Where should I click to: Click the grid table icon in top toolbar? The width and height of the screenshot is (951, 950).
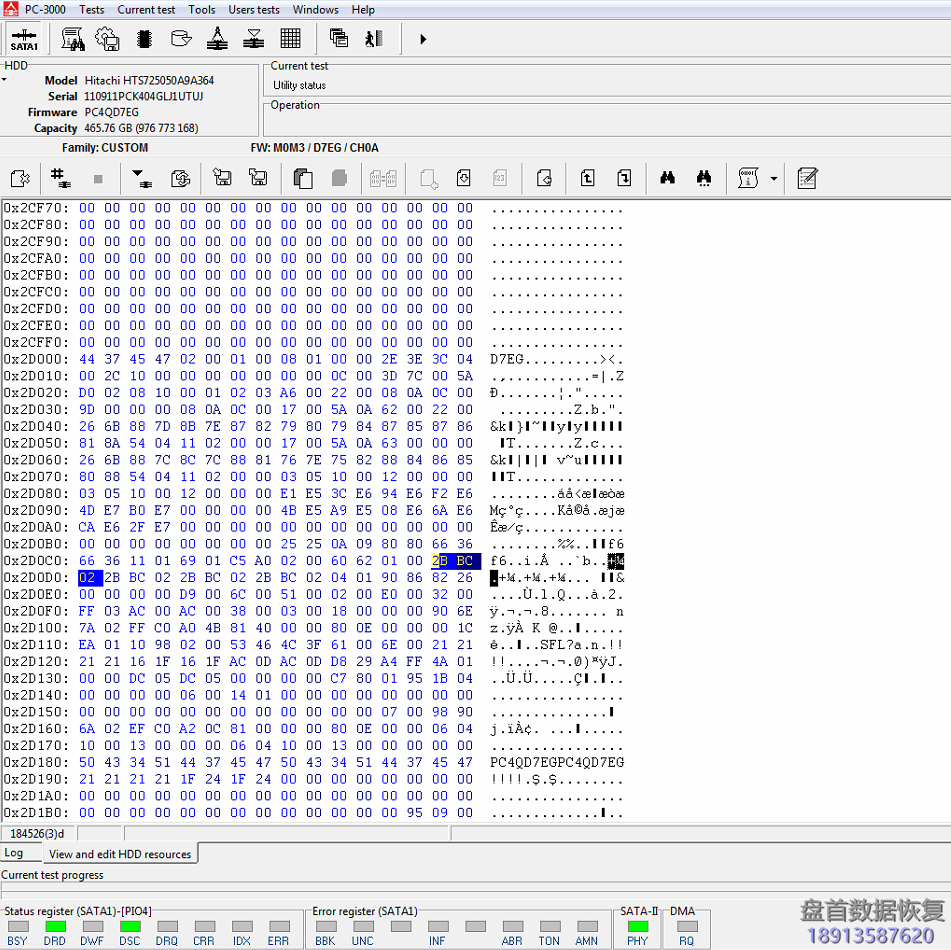tap(290, 39)
